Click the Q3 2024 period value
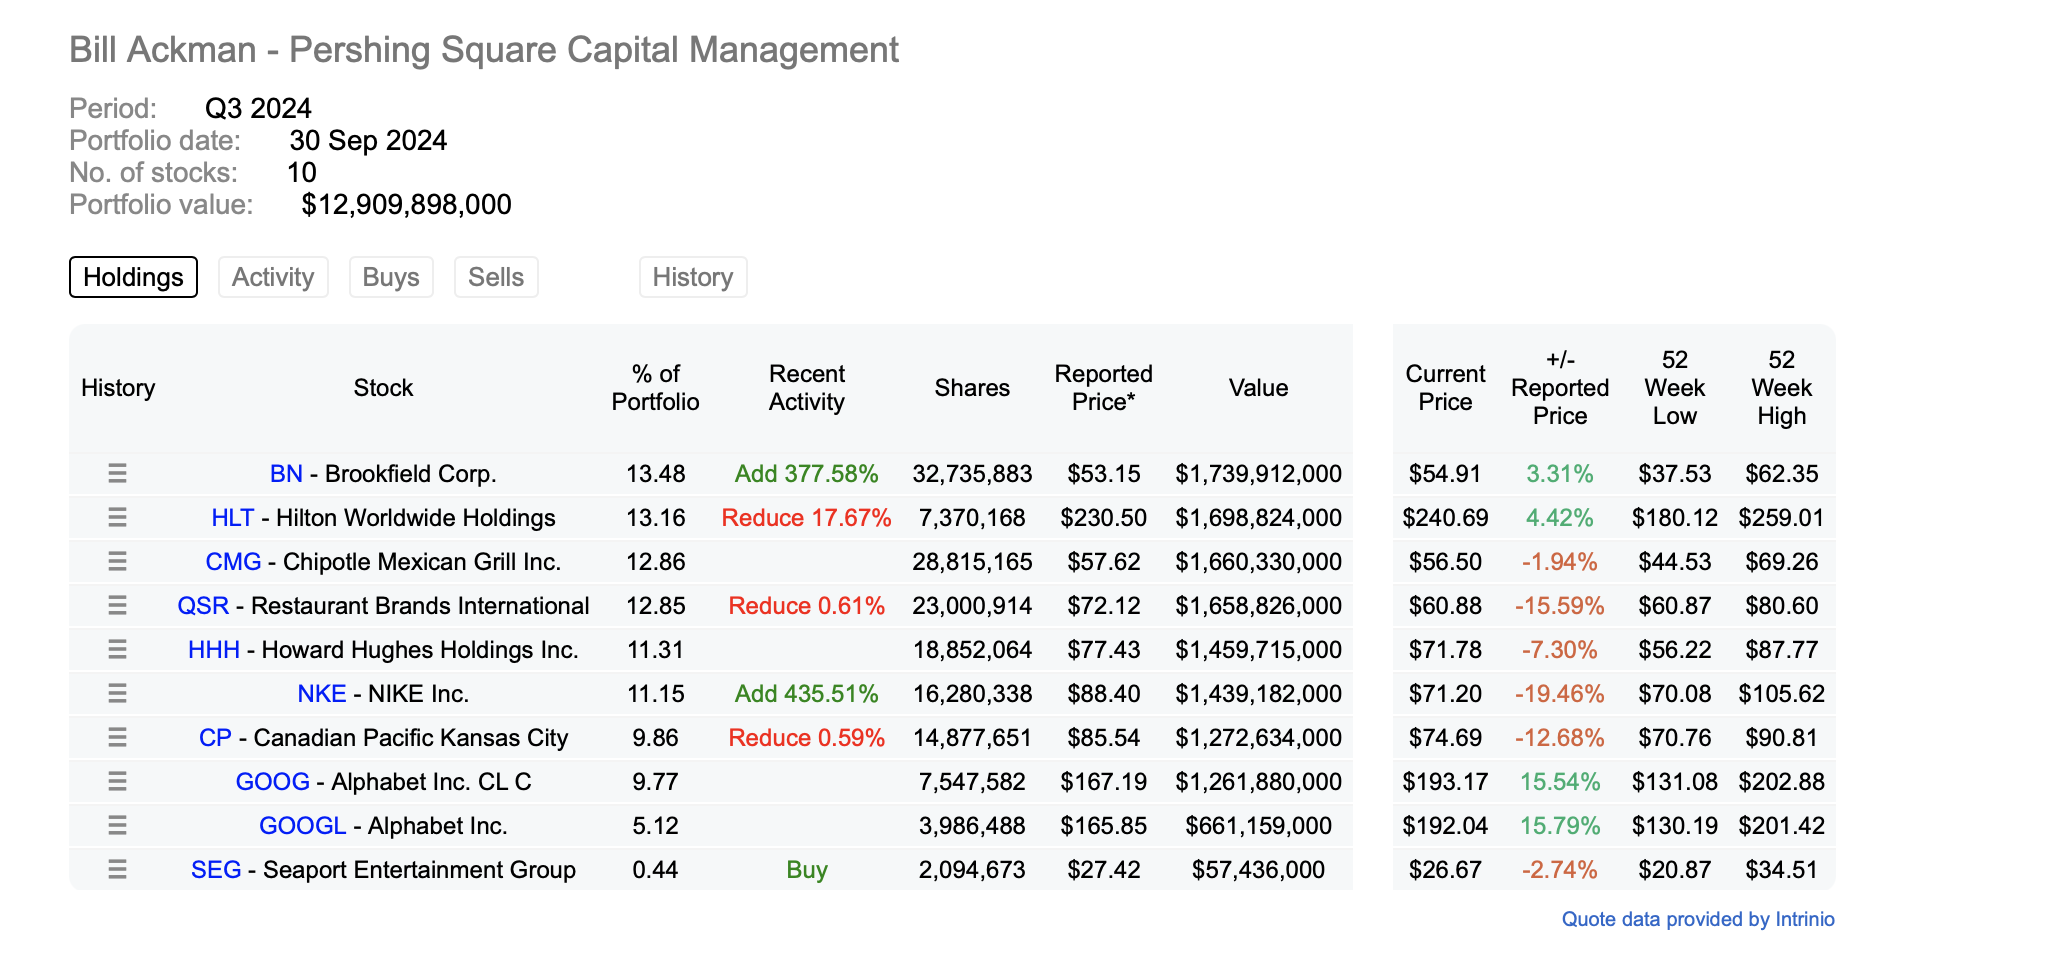2062x954 pixels. 258,108
